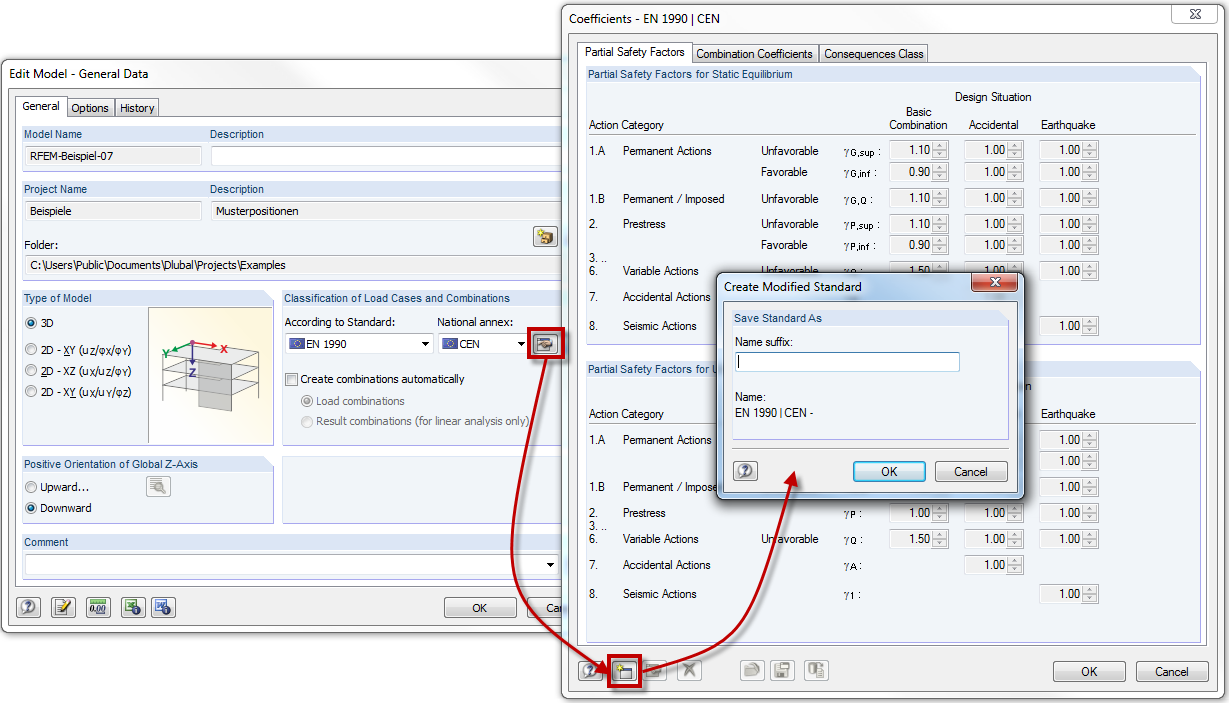The width and height of the screenshot is (1229, 703).
Task: Delete the selected standard with the X icon
Action: point(688,672)
